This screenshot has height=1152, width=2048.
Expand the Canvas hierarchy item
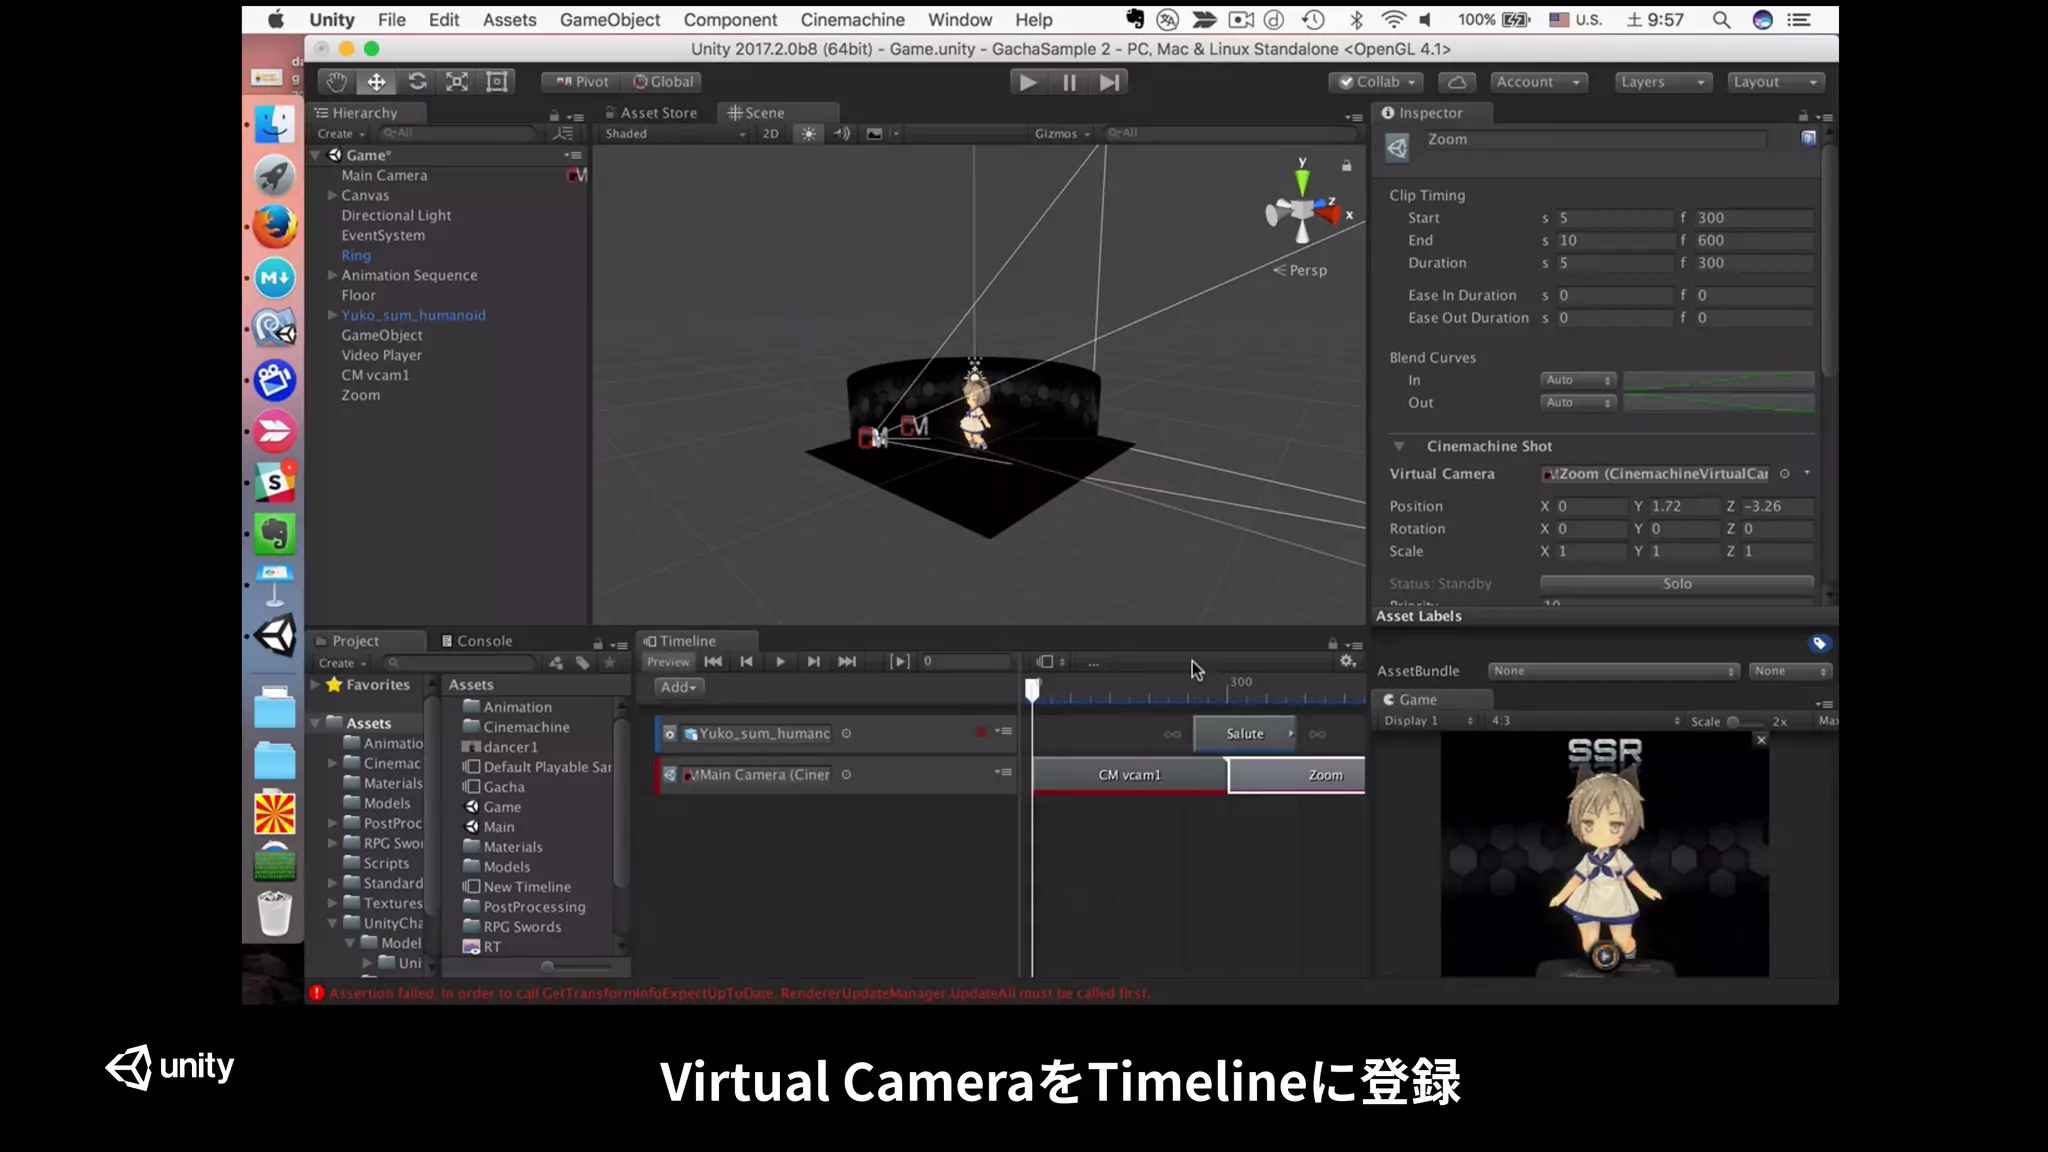point(332,195)
